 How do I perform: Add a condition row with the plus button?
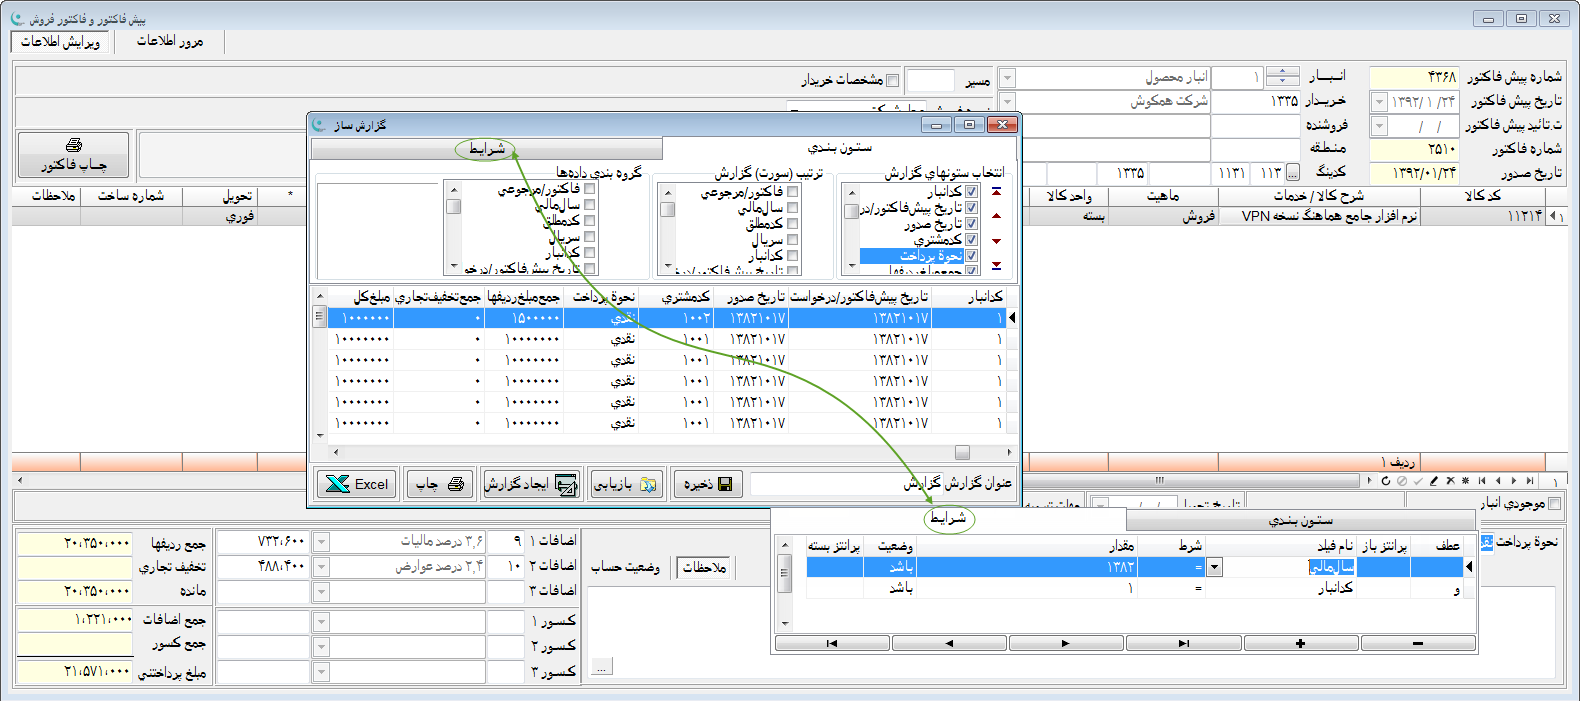pyautogui.click(x=1300, y=644)
